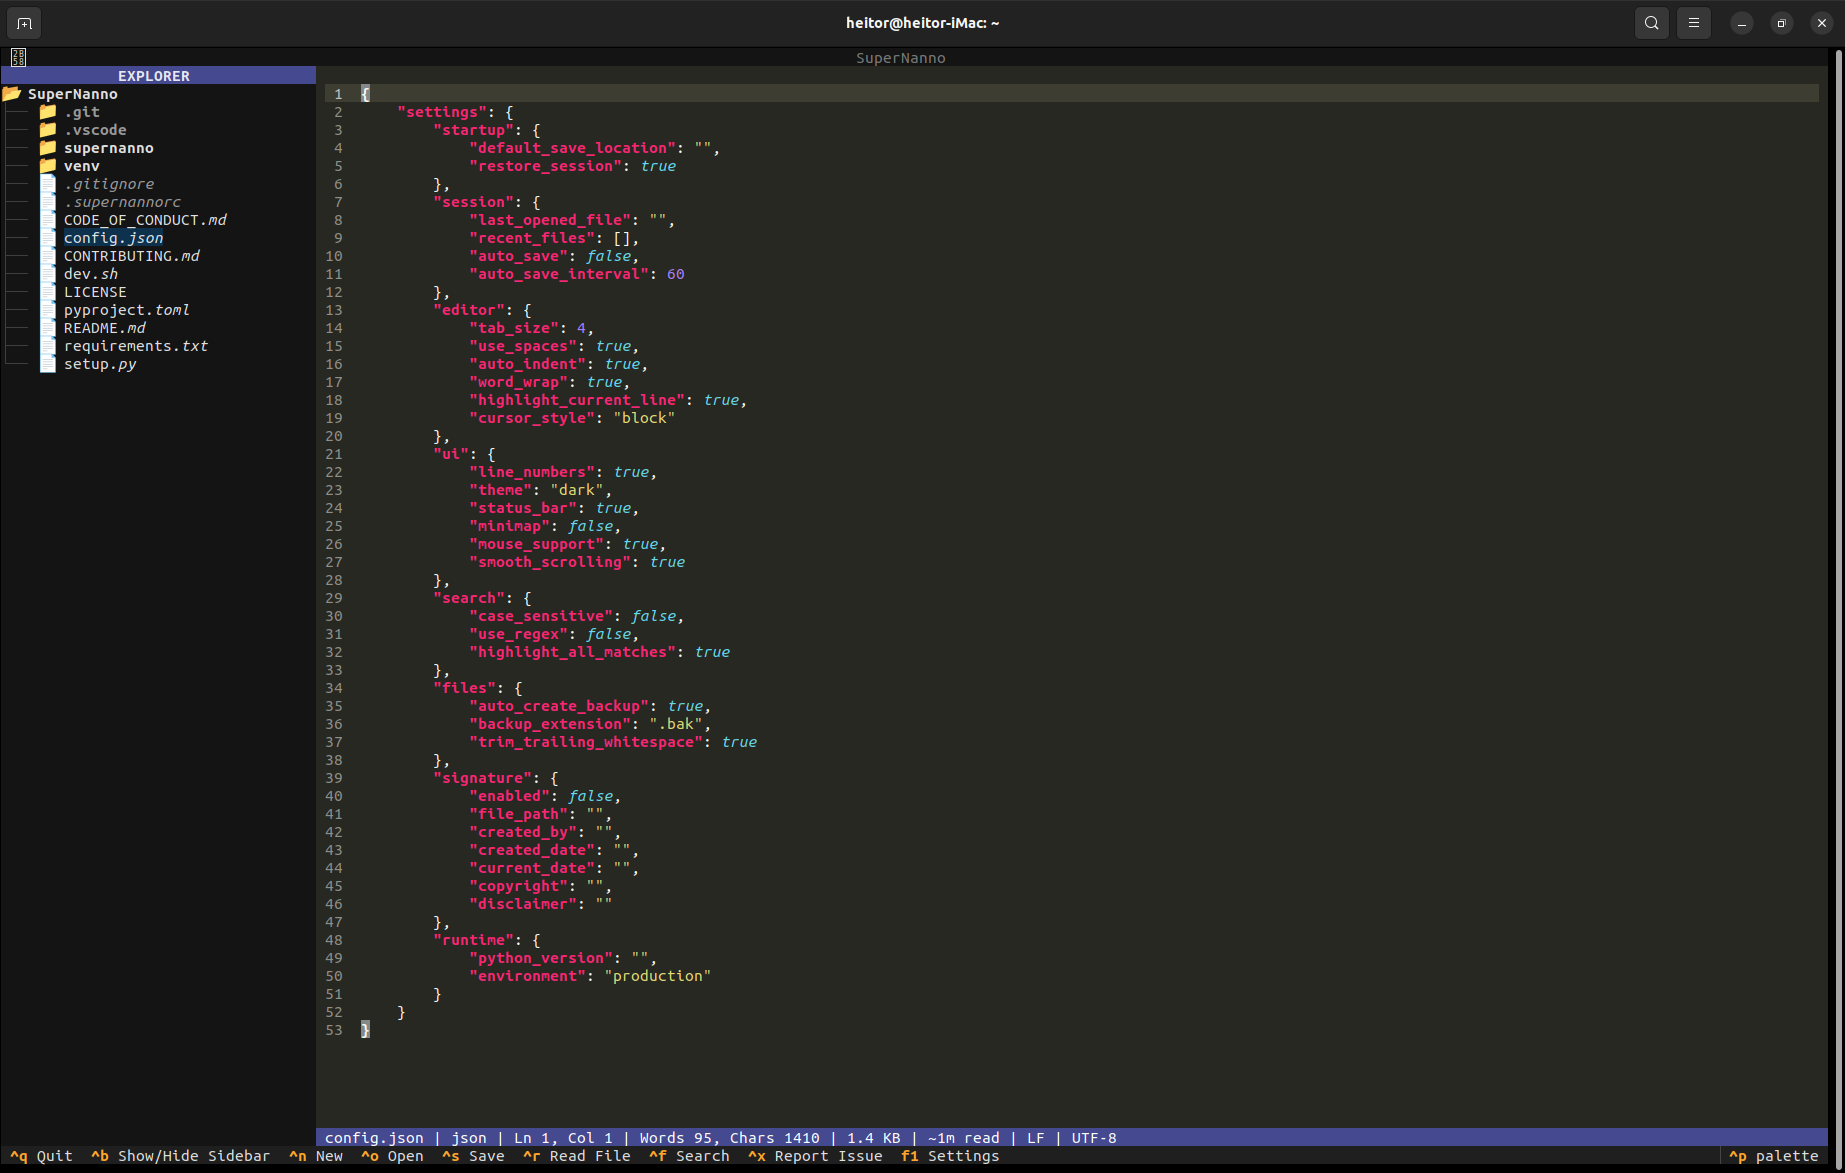The image size is (1845, 1173).
Task: Click the "environment" value "production"
Action: (658, 976)
